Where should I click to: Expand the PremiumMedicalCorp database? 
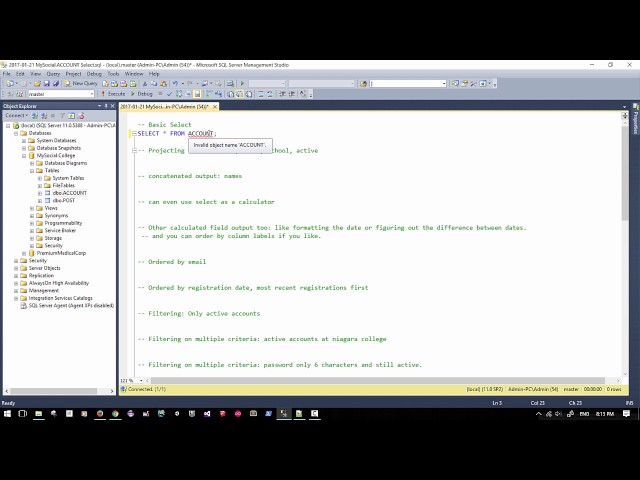(24, 253)
